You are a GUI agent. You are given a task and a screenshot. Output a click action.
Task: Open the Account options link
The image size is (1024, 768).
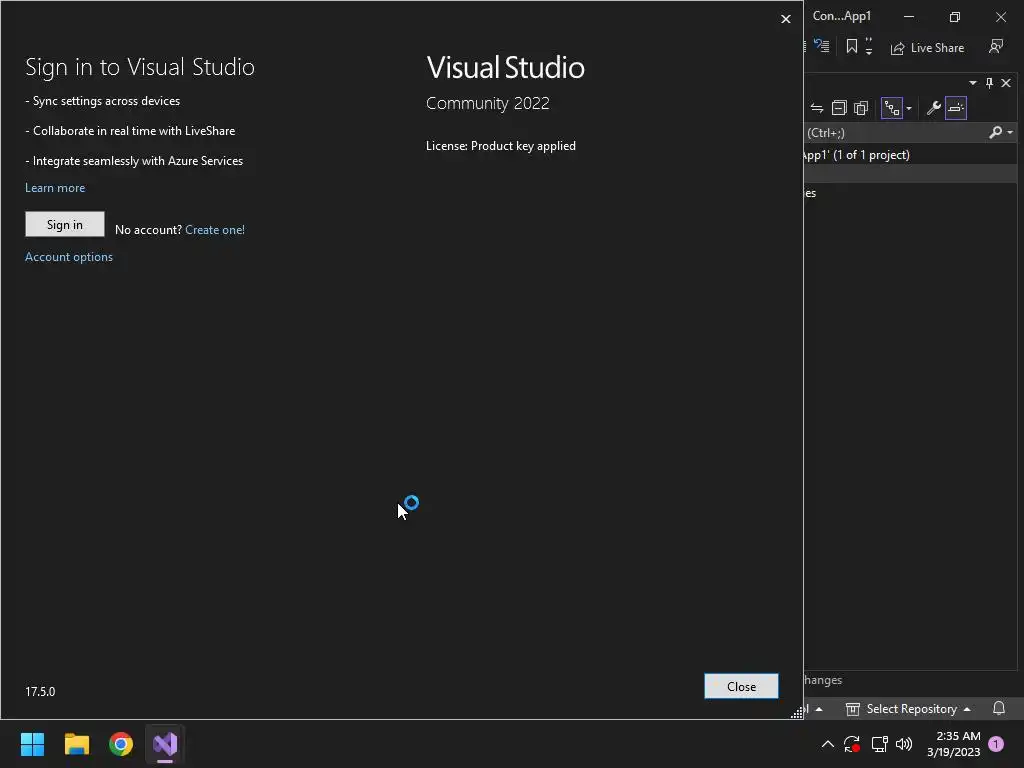69,257
